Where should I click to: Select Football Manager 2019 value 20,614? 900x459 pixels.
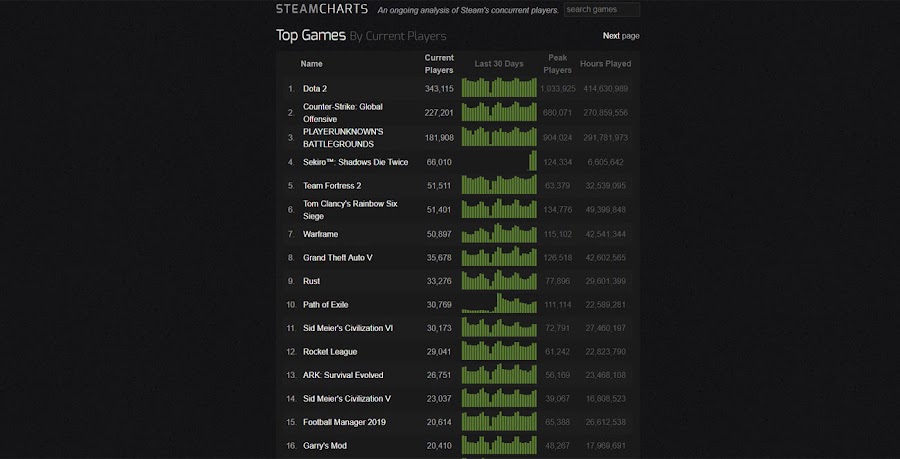(x=439, y=422)
